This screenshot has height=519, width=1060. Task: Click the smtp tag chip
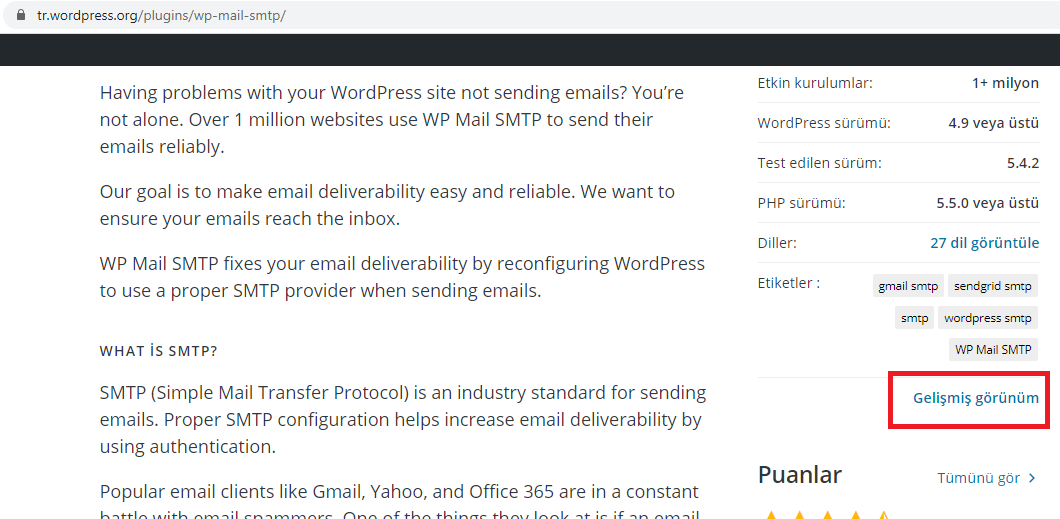click(914, 318)
